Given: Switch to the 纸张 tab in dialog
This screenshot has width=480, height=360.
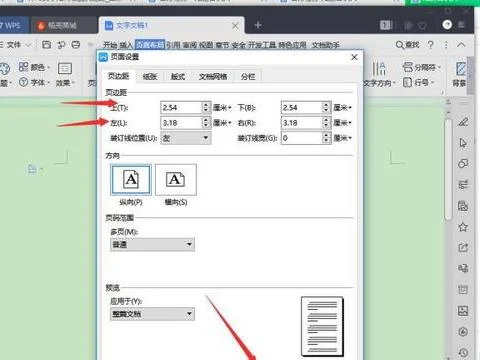Looking at the screenshot, I should 150,77.
